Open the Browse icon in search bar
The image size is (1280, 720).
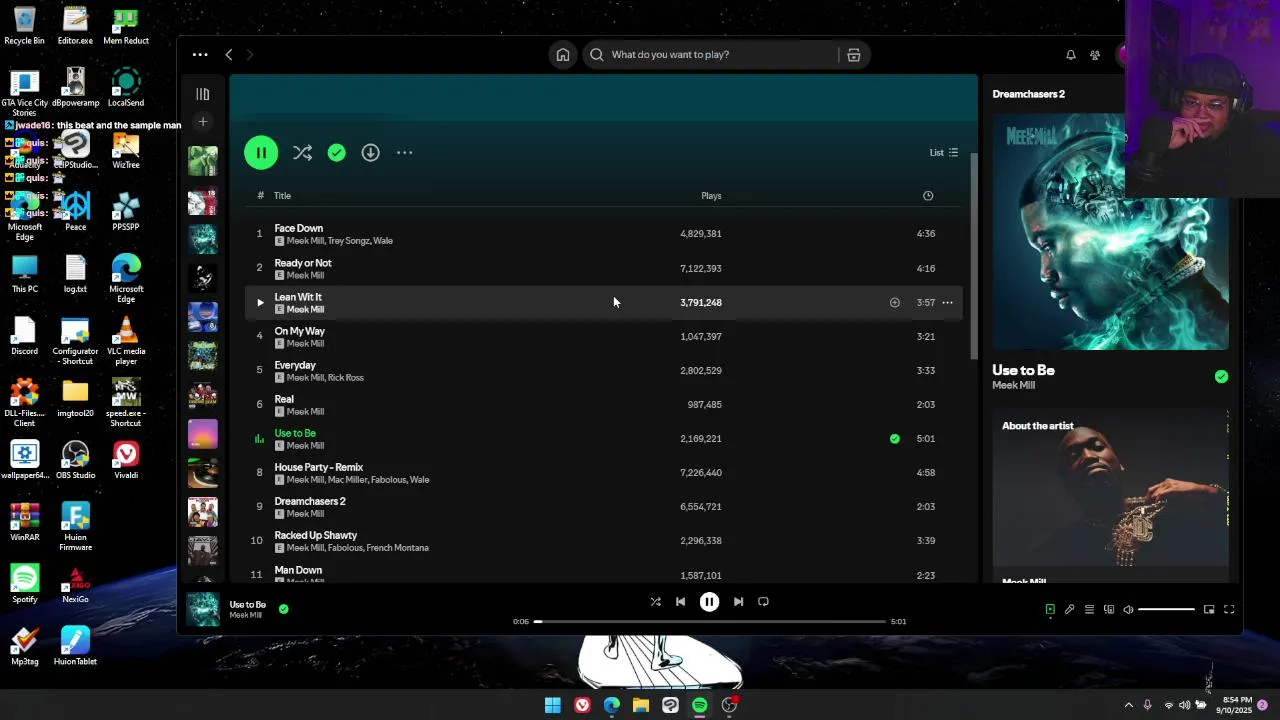click(x=853, y=55)
